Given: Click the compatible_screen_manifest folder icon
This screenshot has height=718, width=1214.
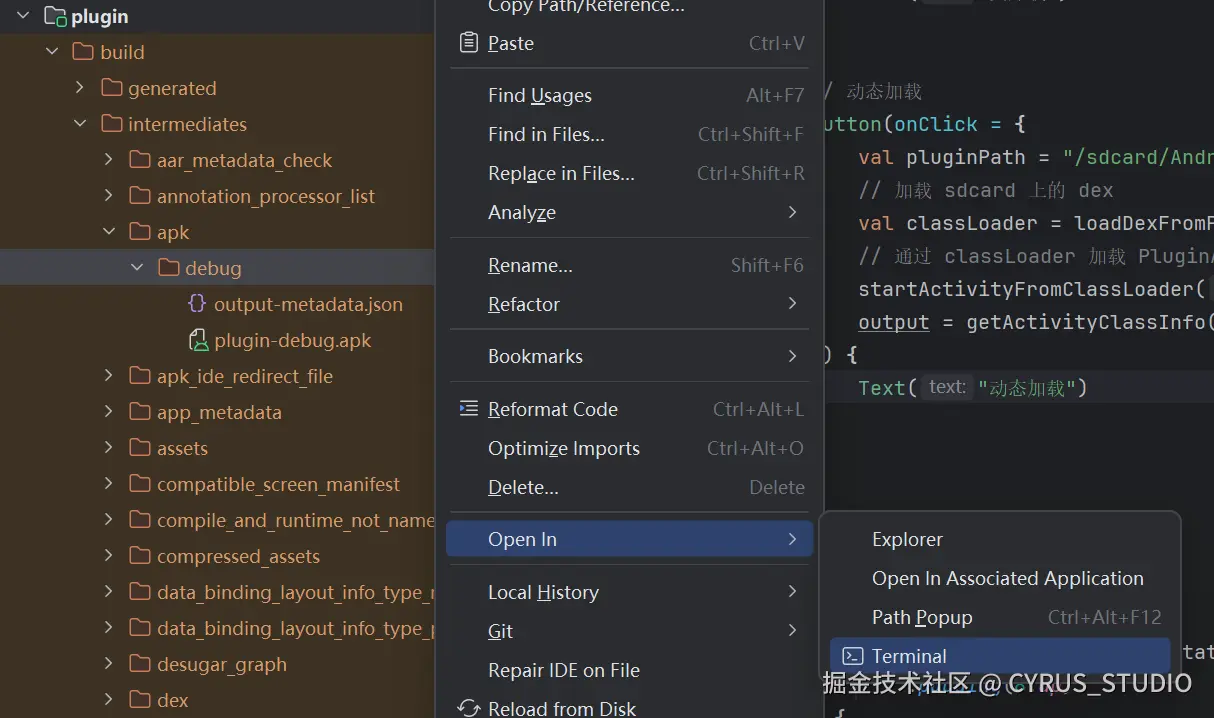Looking at the screenshot, I should [140, 484].
